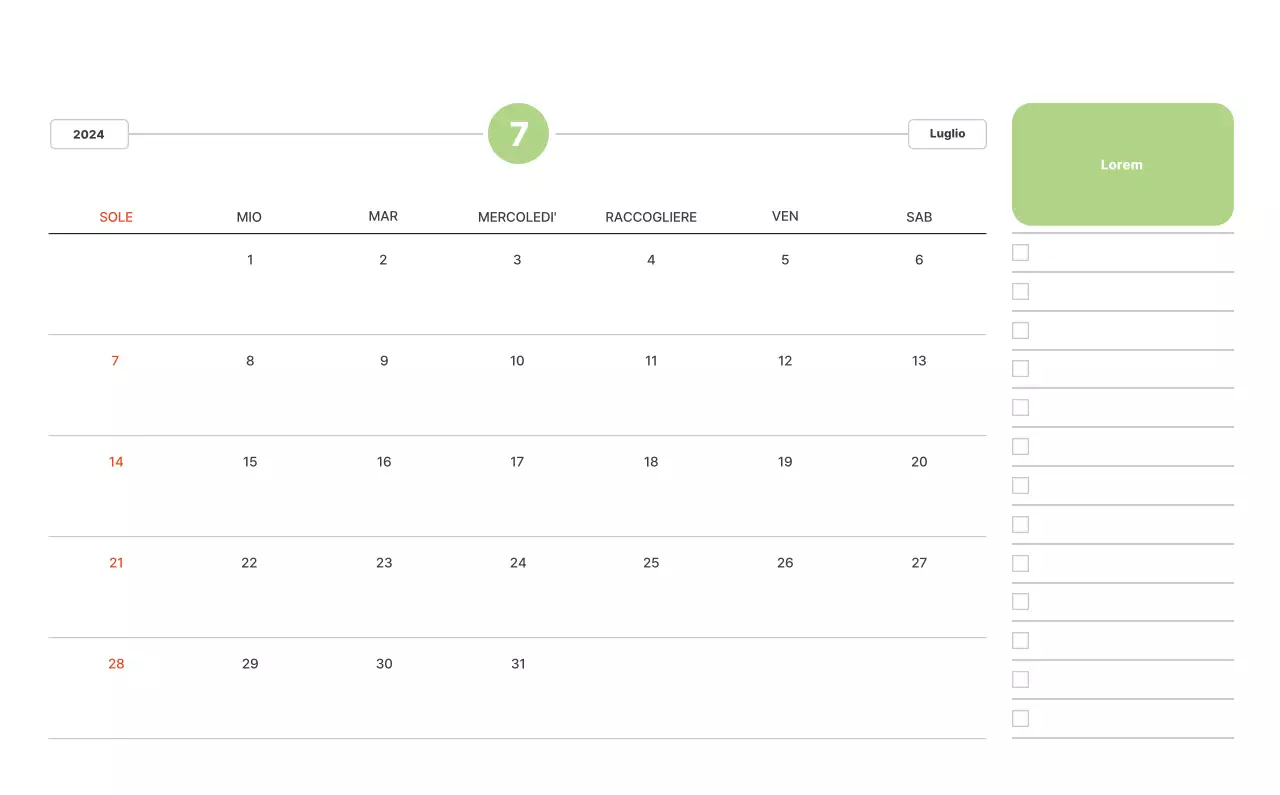Click the green Lorem header box
Image resolution: width=1280 pixels, height=795 pixels.
1122,164
